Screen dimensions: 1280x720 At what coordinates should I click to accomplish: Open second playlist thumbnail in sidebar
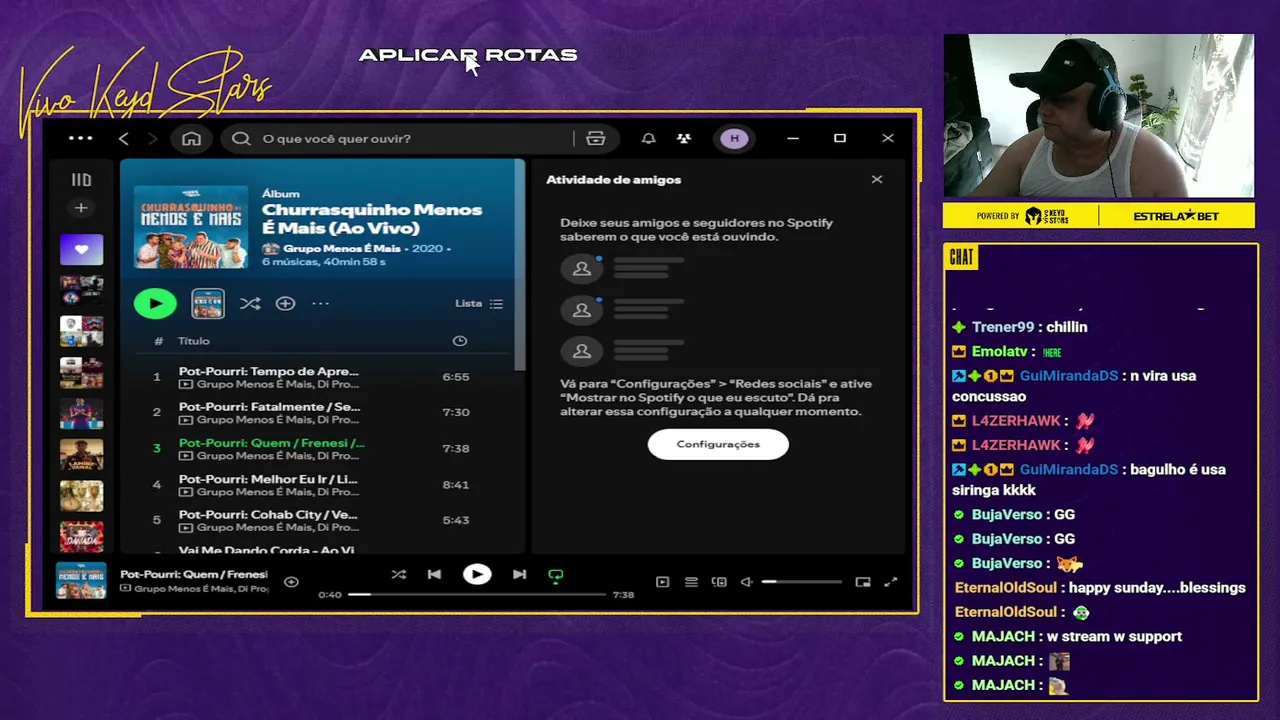pyautogui.click(x=81, y=290)
